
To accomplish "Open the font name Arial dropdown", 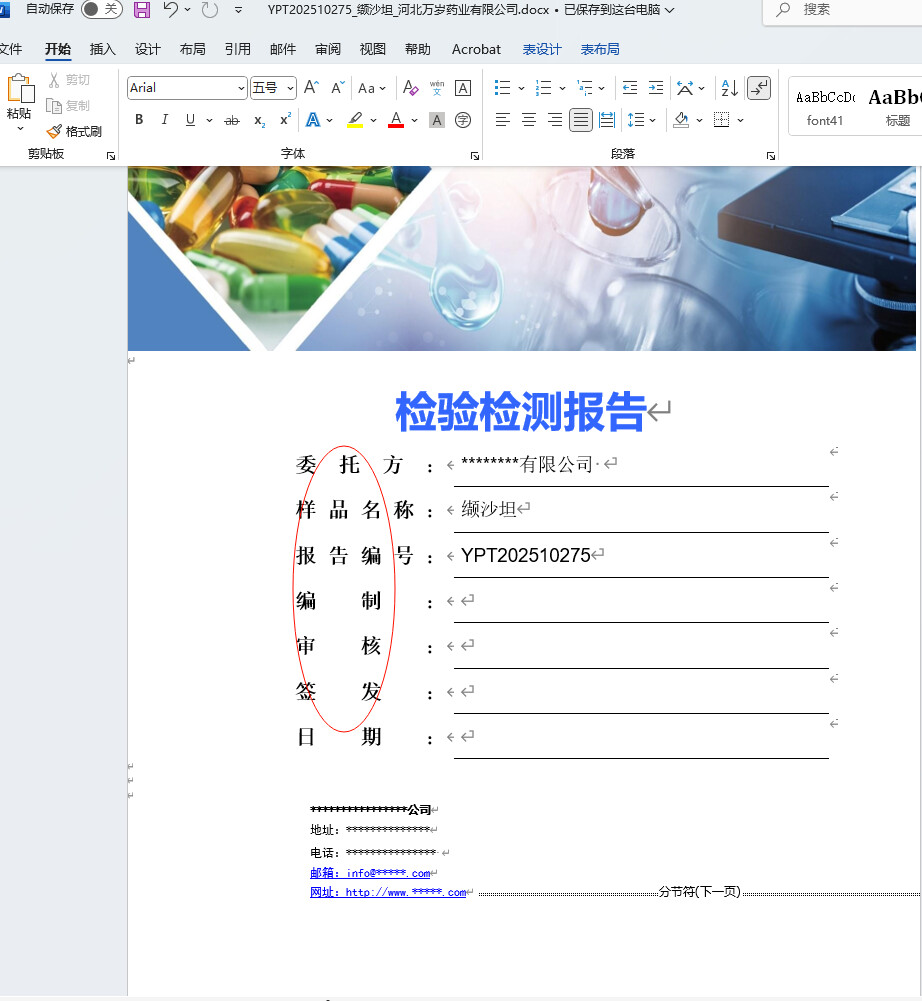I will click(241, 88).
